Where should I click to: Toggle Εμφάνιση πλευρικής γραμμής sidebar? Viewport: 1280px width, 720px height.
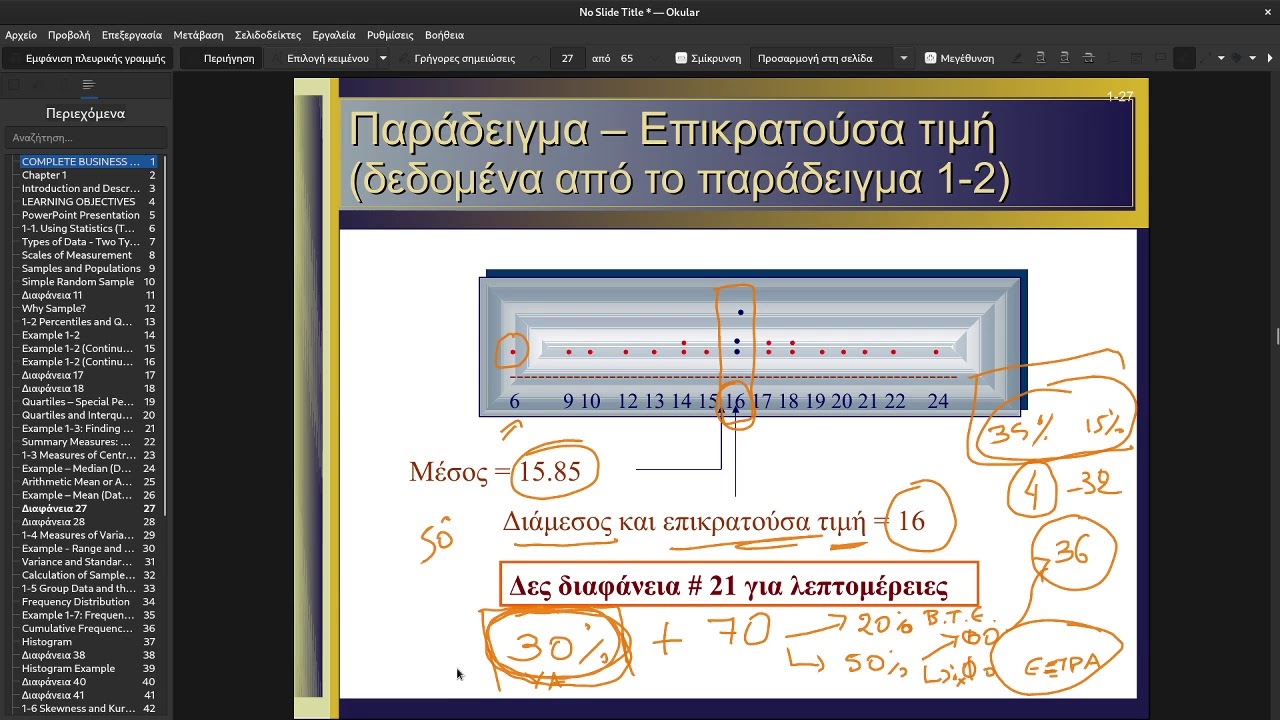point(87,58)
